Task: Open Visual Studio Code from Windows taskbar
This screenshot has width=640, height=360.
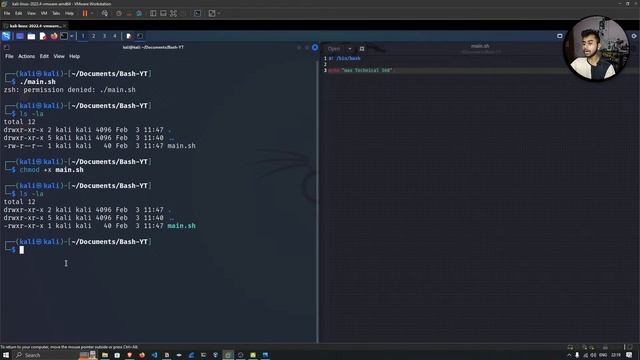Action: click(154, 355)
